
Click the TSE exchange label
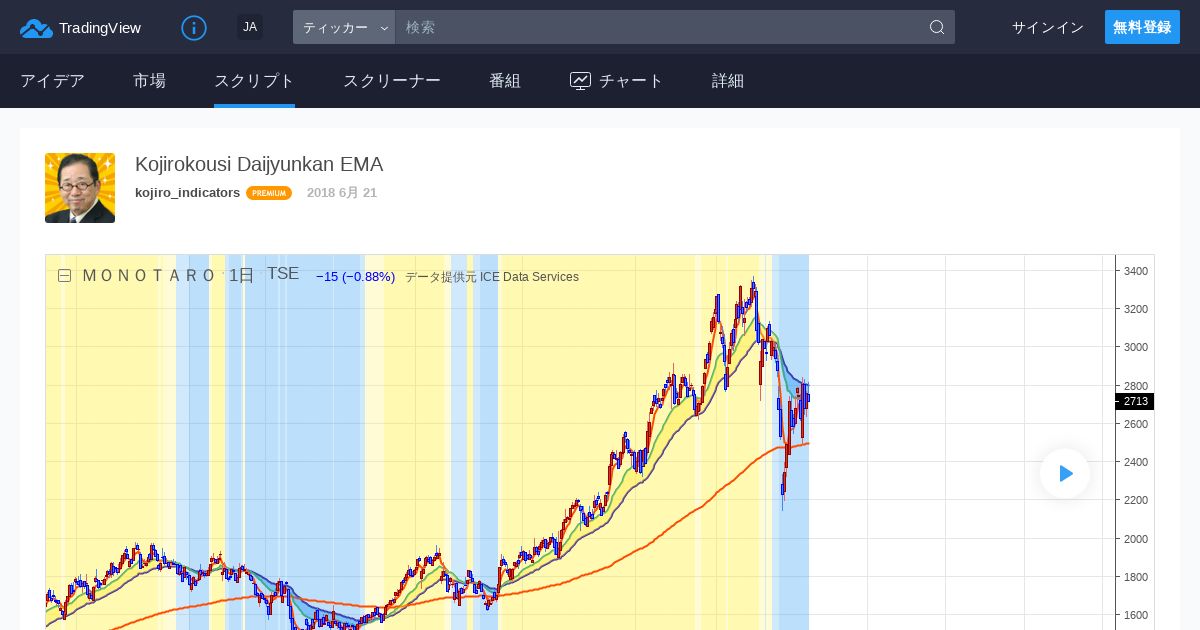click(x=282, y=274)
